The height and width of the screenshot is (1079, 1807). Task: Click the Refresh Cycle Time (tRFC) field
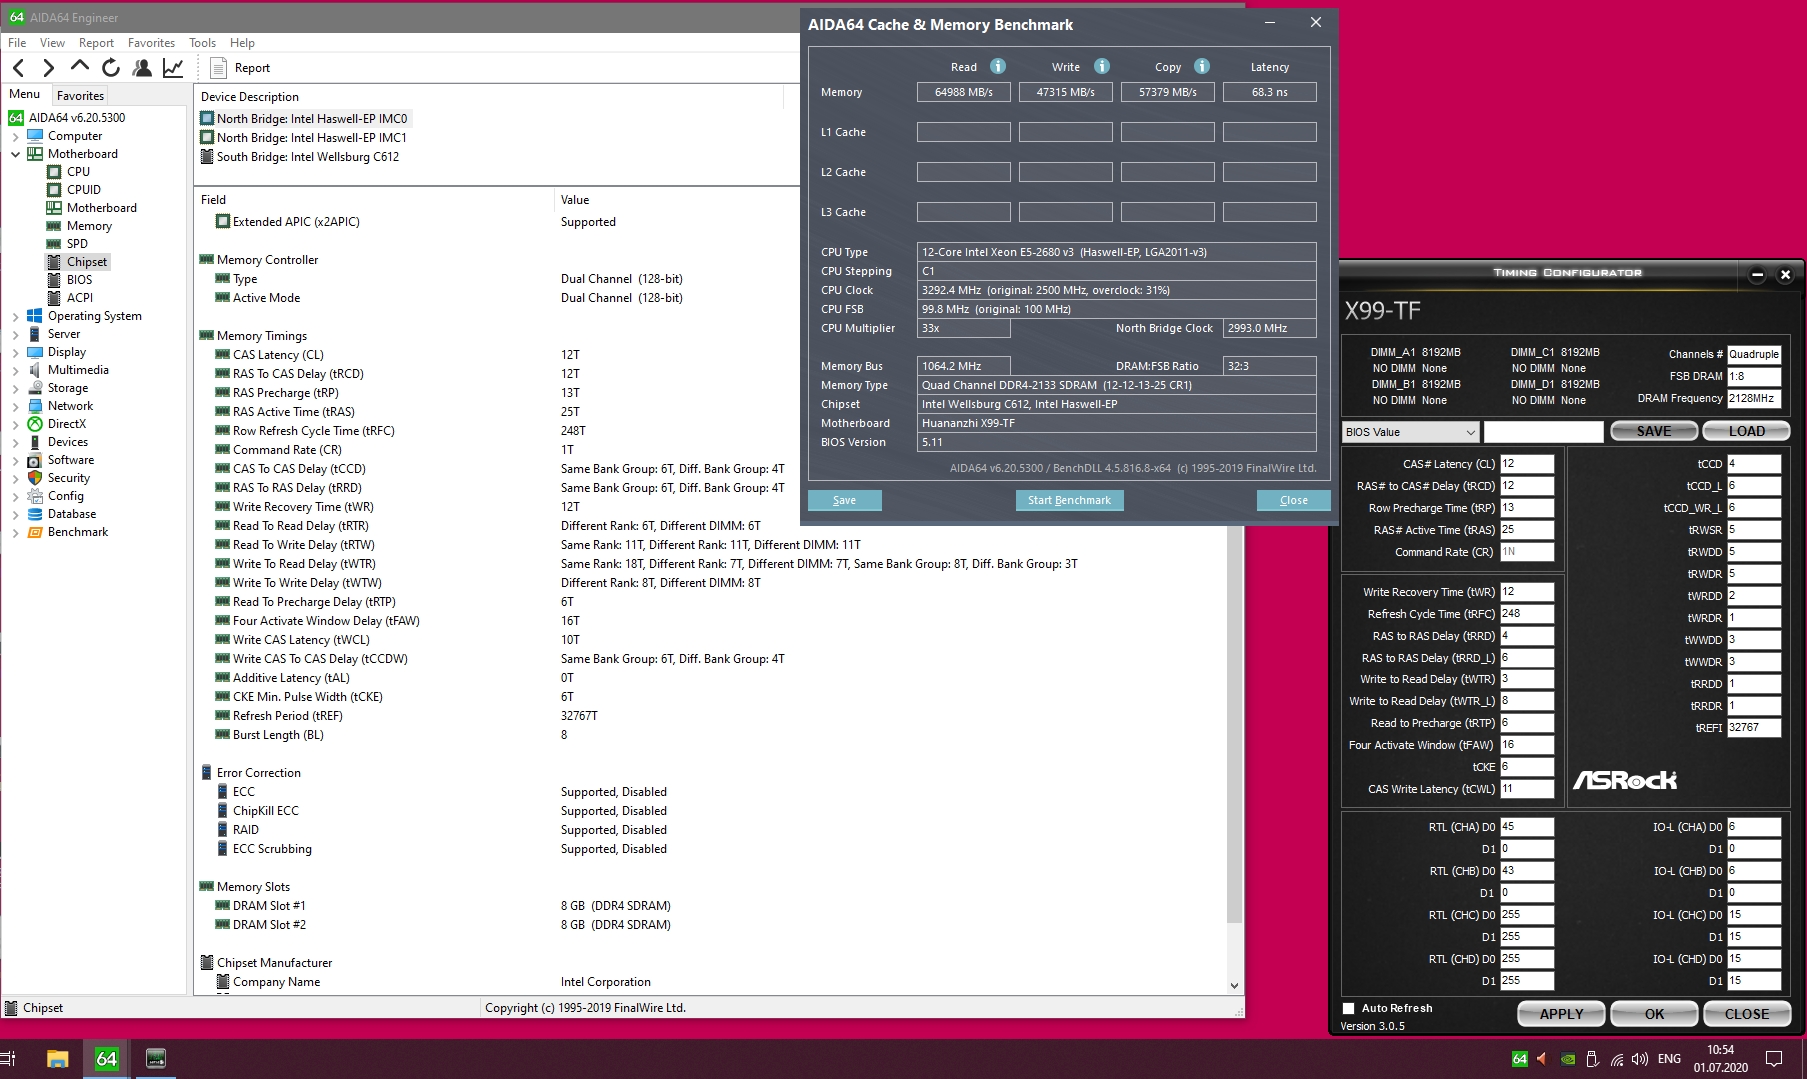[1527, 614]
